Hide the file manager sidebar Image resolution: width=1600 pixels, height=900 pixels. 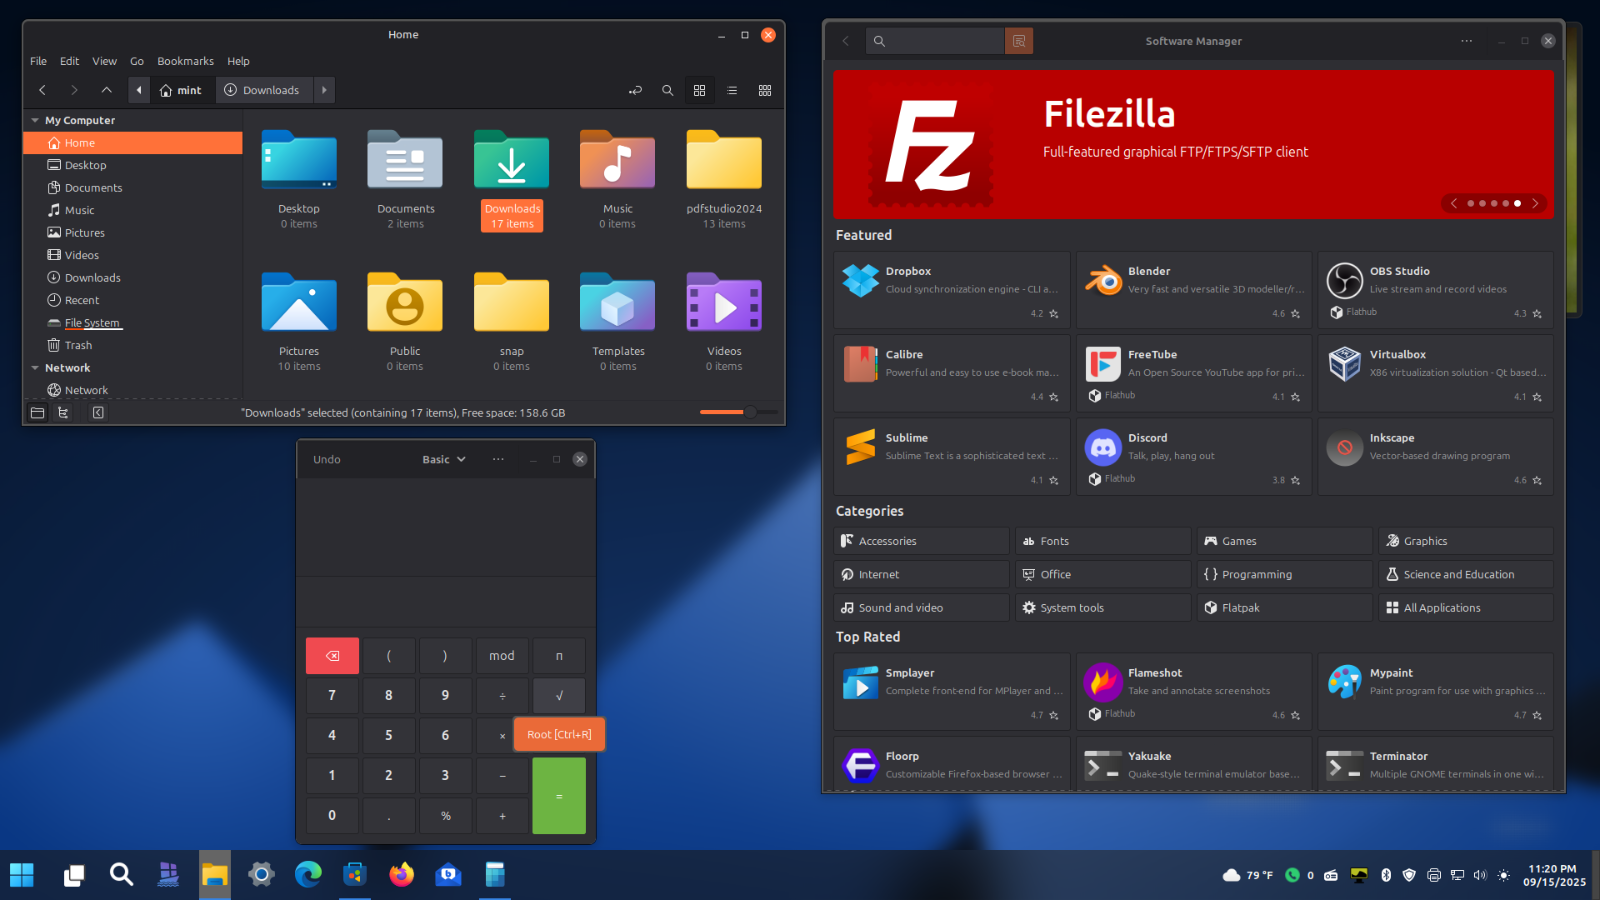point(98,412)
